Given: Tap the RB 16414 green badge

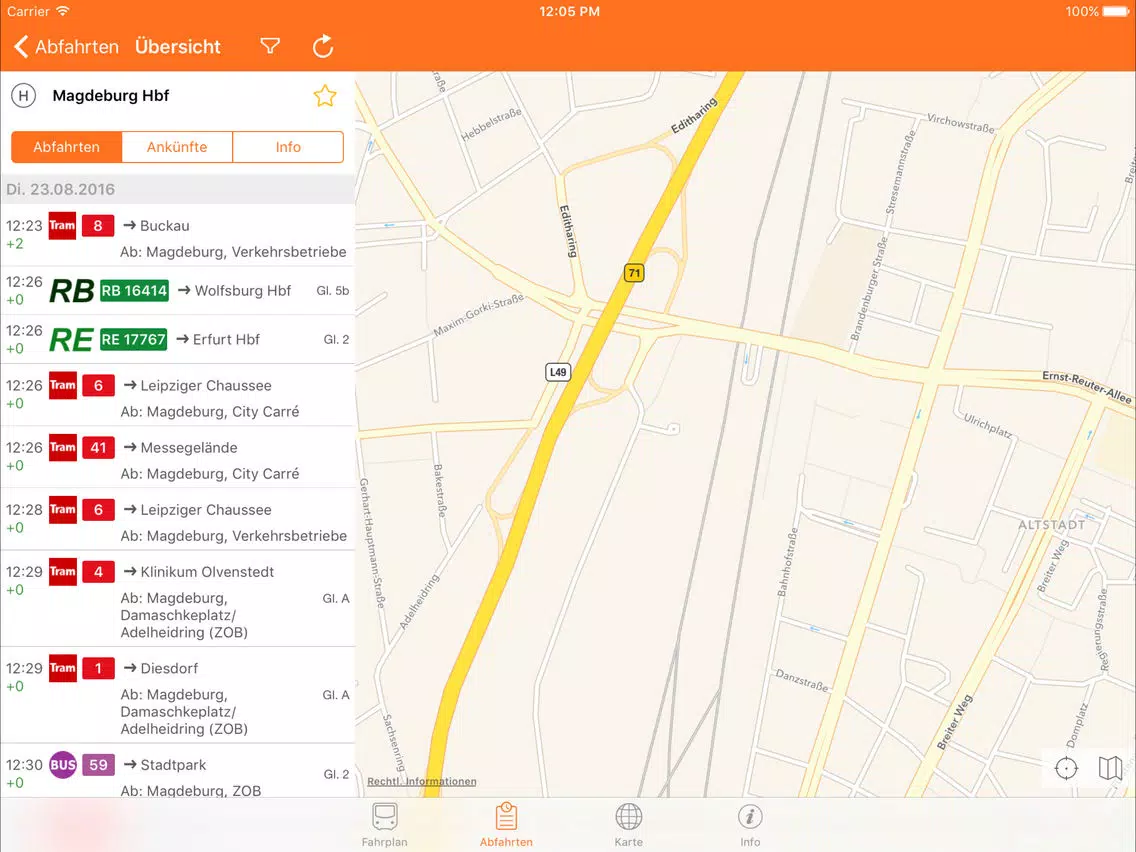Looking at the screenshot, I should pyautogui.click(x=134, y=291).
